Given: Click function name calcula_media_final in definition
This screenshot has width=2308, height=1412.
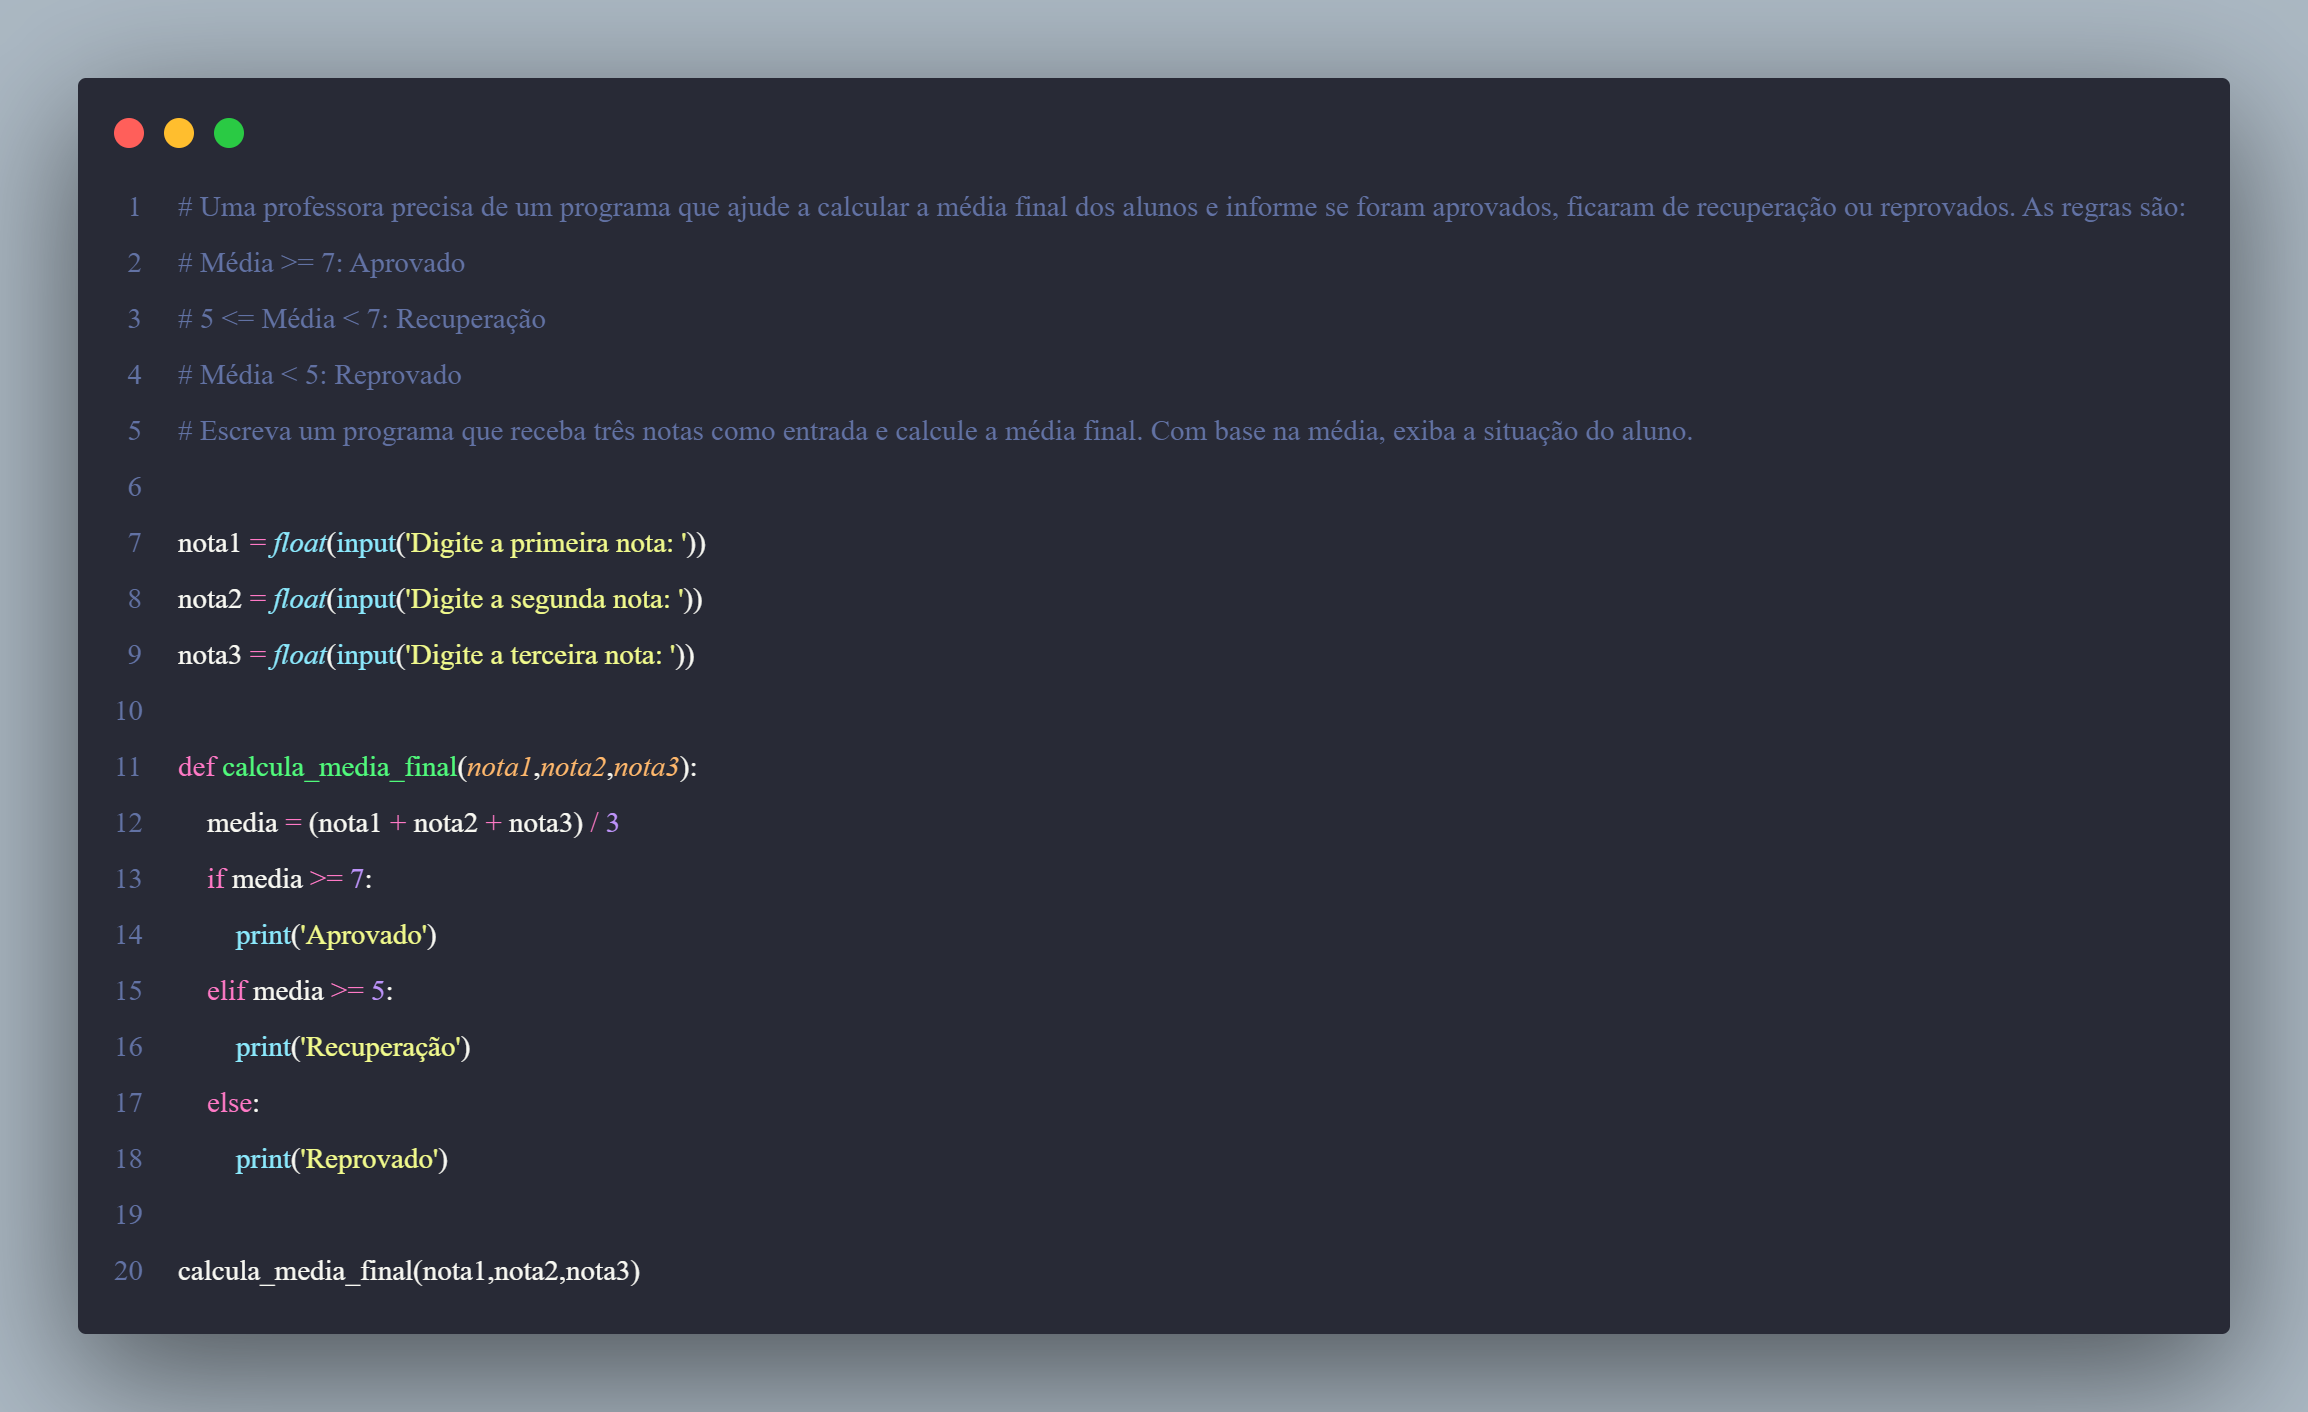Looking at the screenshot, I should pos(339,767).
